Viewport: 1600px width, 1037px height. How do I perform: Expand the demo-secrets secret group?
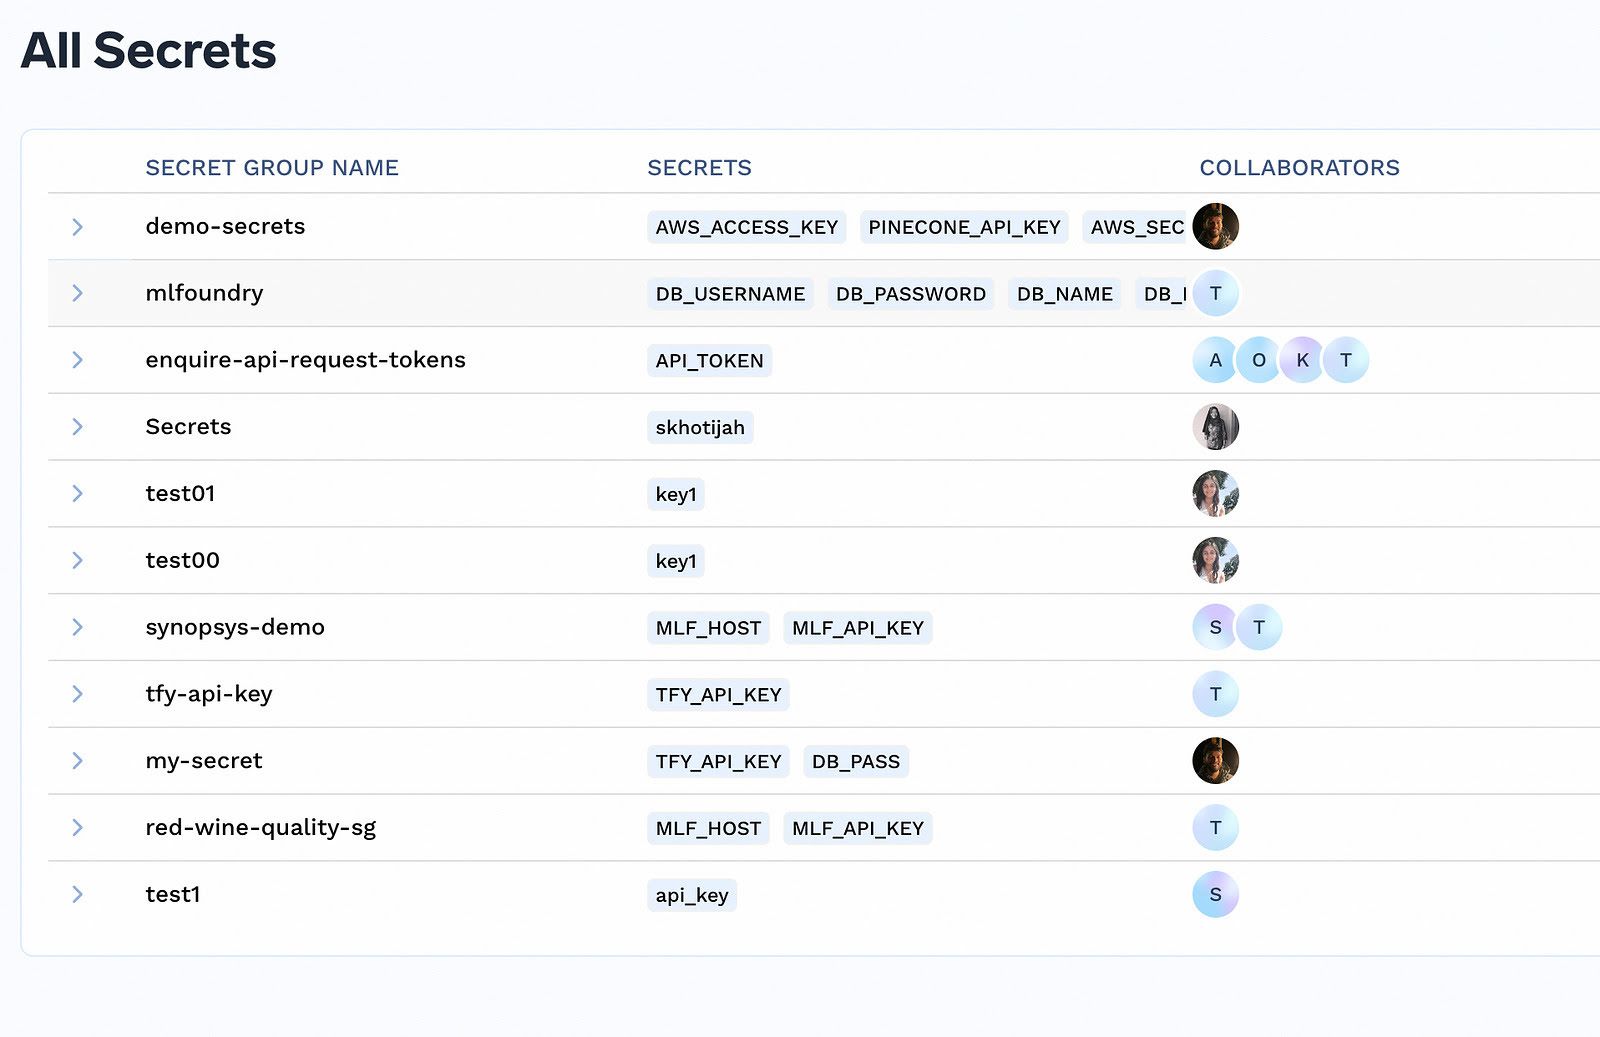(x=77, y=226)
